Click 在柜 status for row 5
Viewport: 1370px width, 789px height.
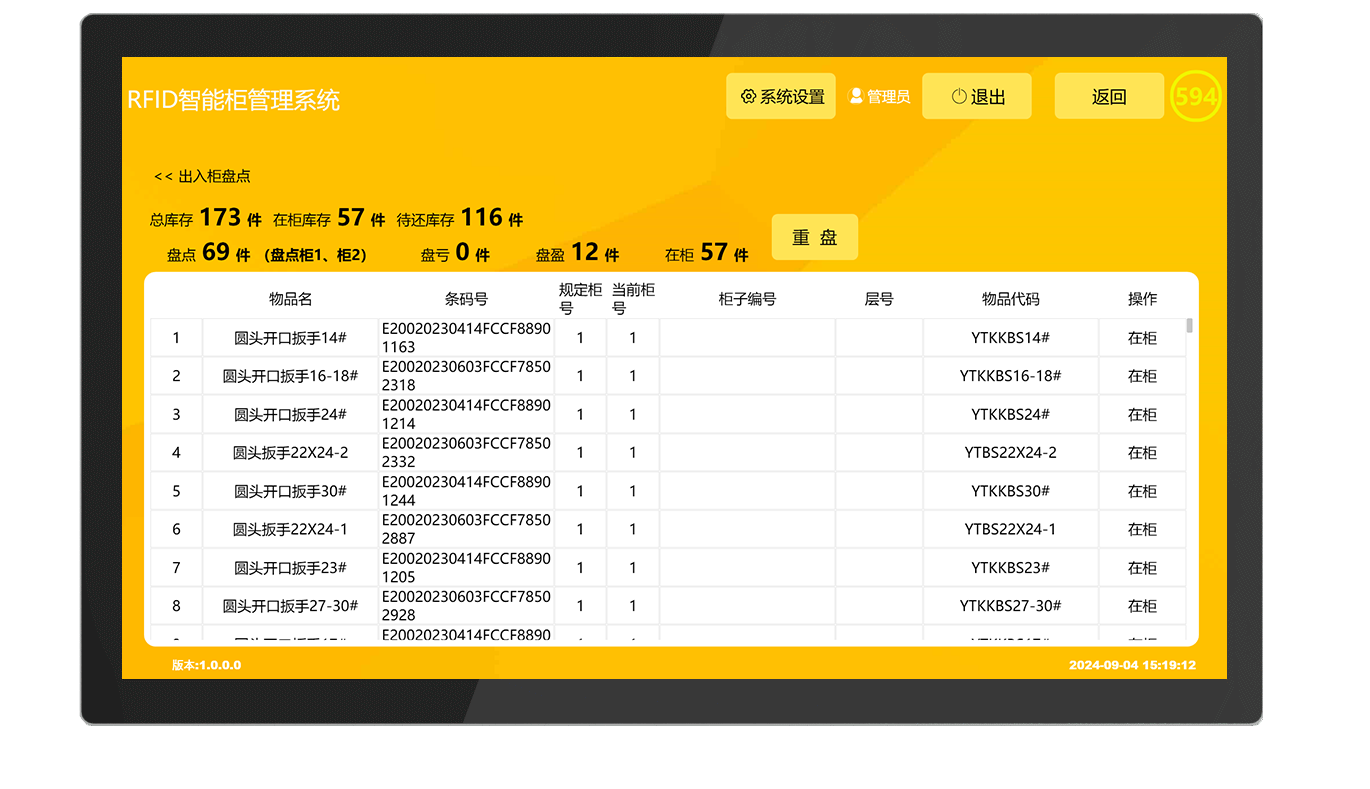1142,491
